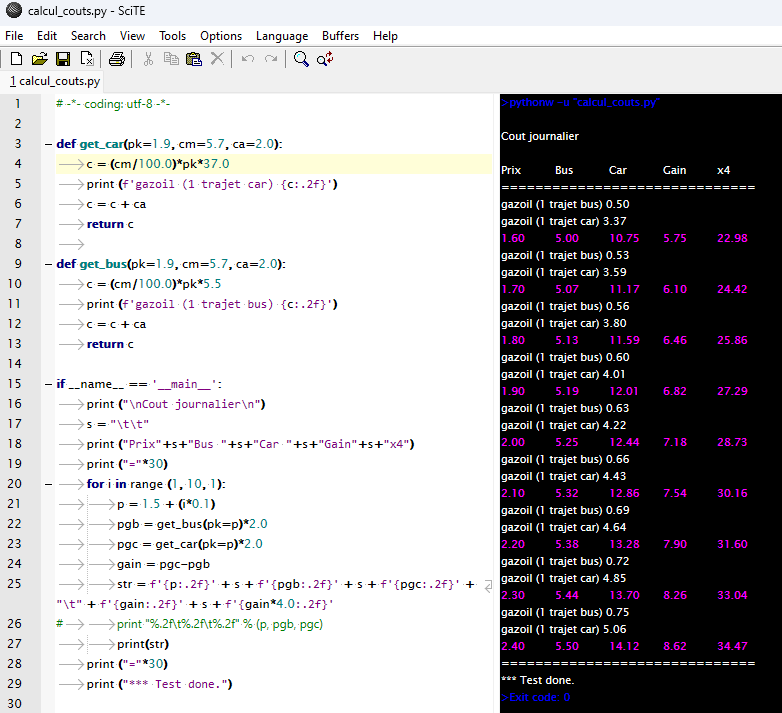Click the SciTE application icon in the title bar

click(13, 10)
